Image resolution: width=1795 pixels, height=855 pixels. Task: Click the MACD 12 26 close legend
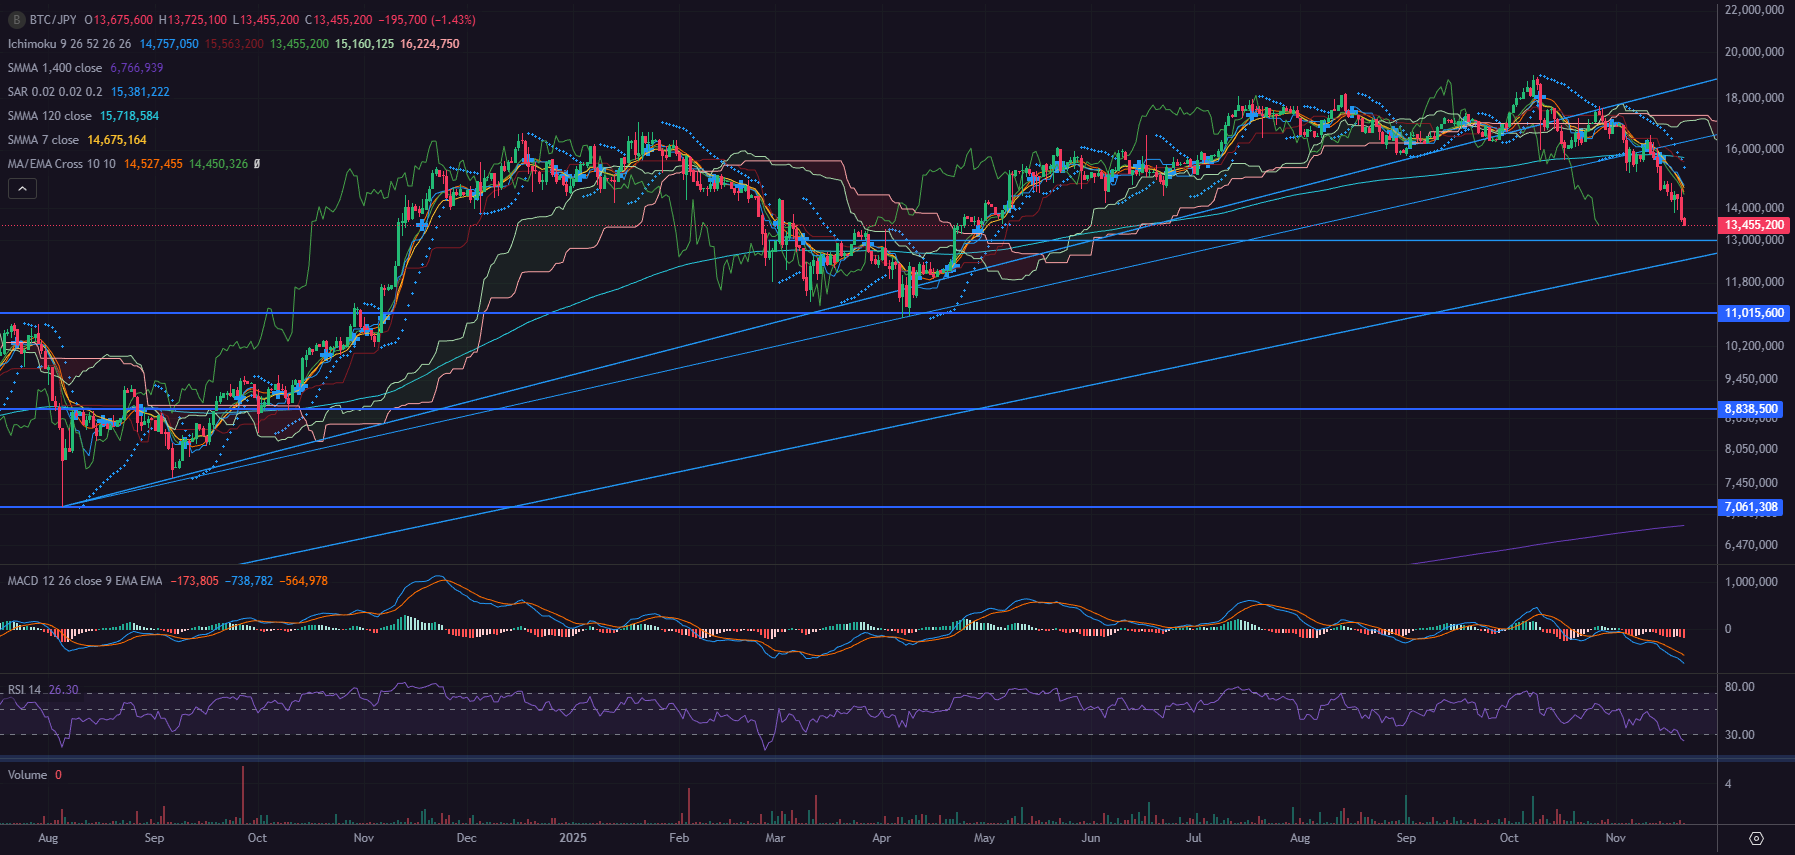click(84, 581)
